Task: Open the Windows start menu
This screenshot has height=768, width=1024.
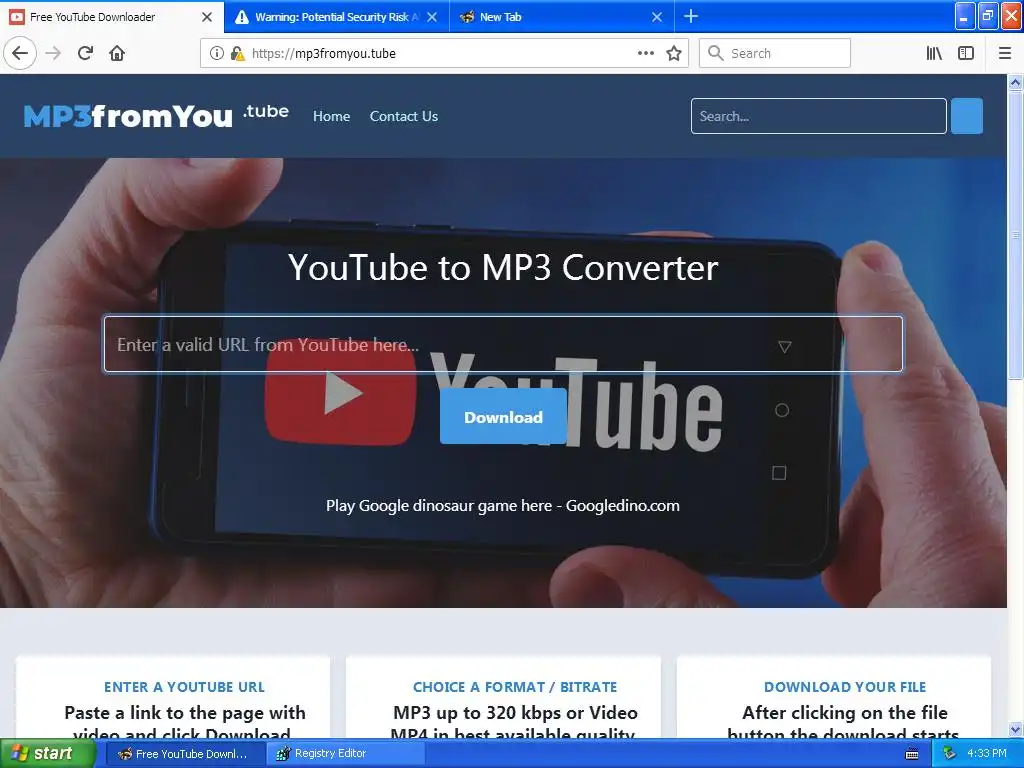Action: [46, 754]
